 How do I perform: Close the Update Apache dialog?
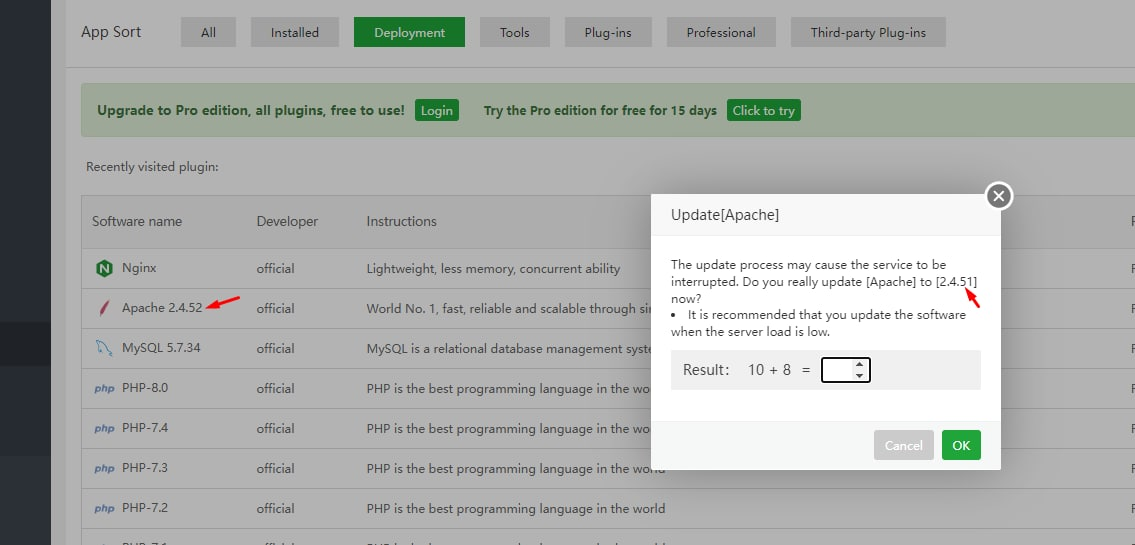(x=998, y=196)
